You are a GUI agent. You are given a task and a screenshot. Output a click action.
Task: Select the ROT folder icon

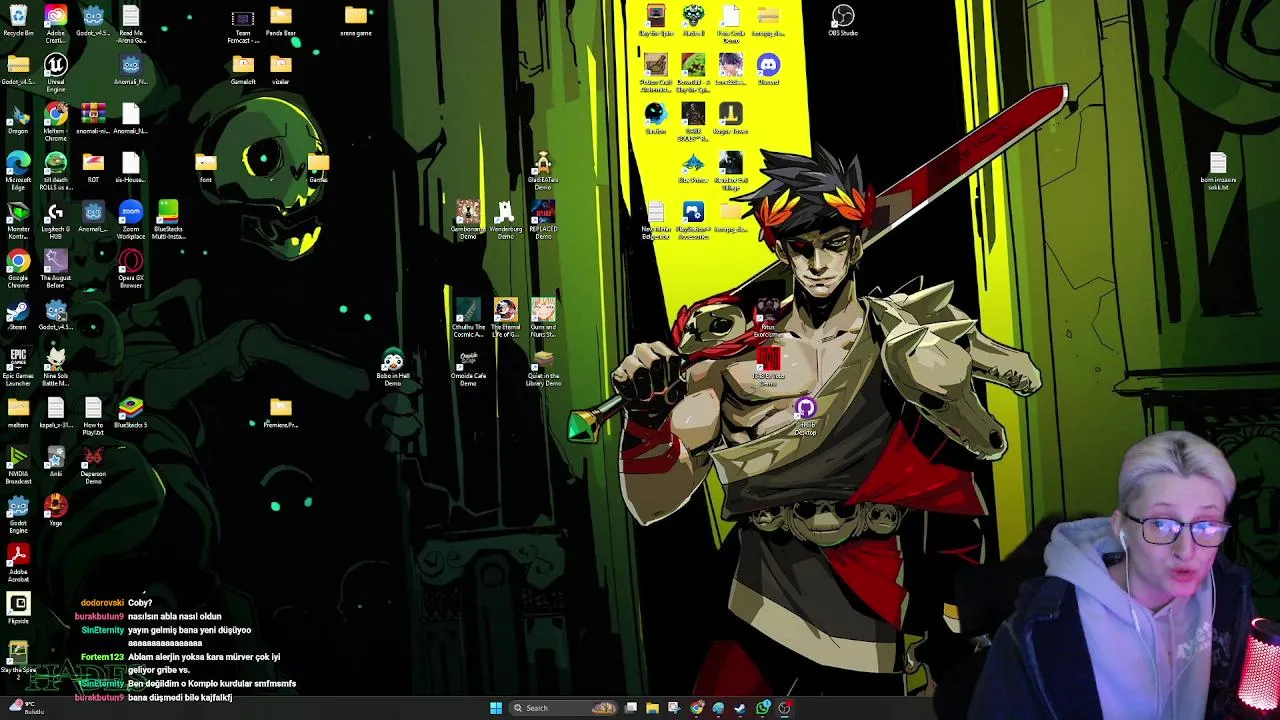[93, 167]
